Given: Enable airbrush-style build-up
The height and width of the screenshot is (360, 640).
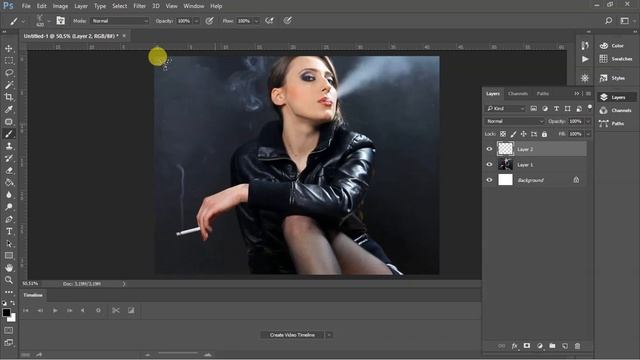Looking at the screenshot, I should click(269, 20).
